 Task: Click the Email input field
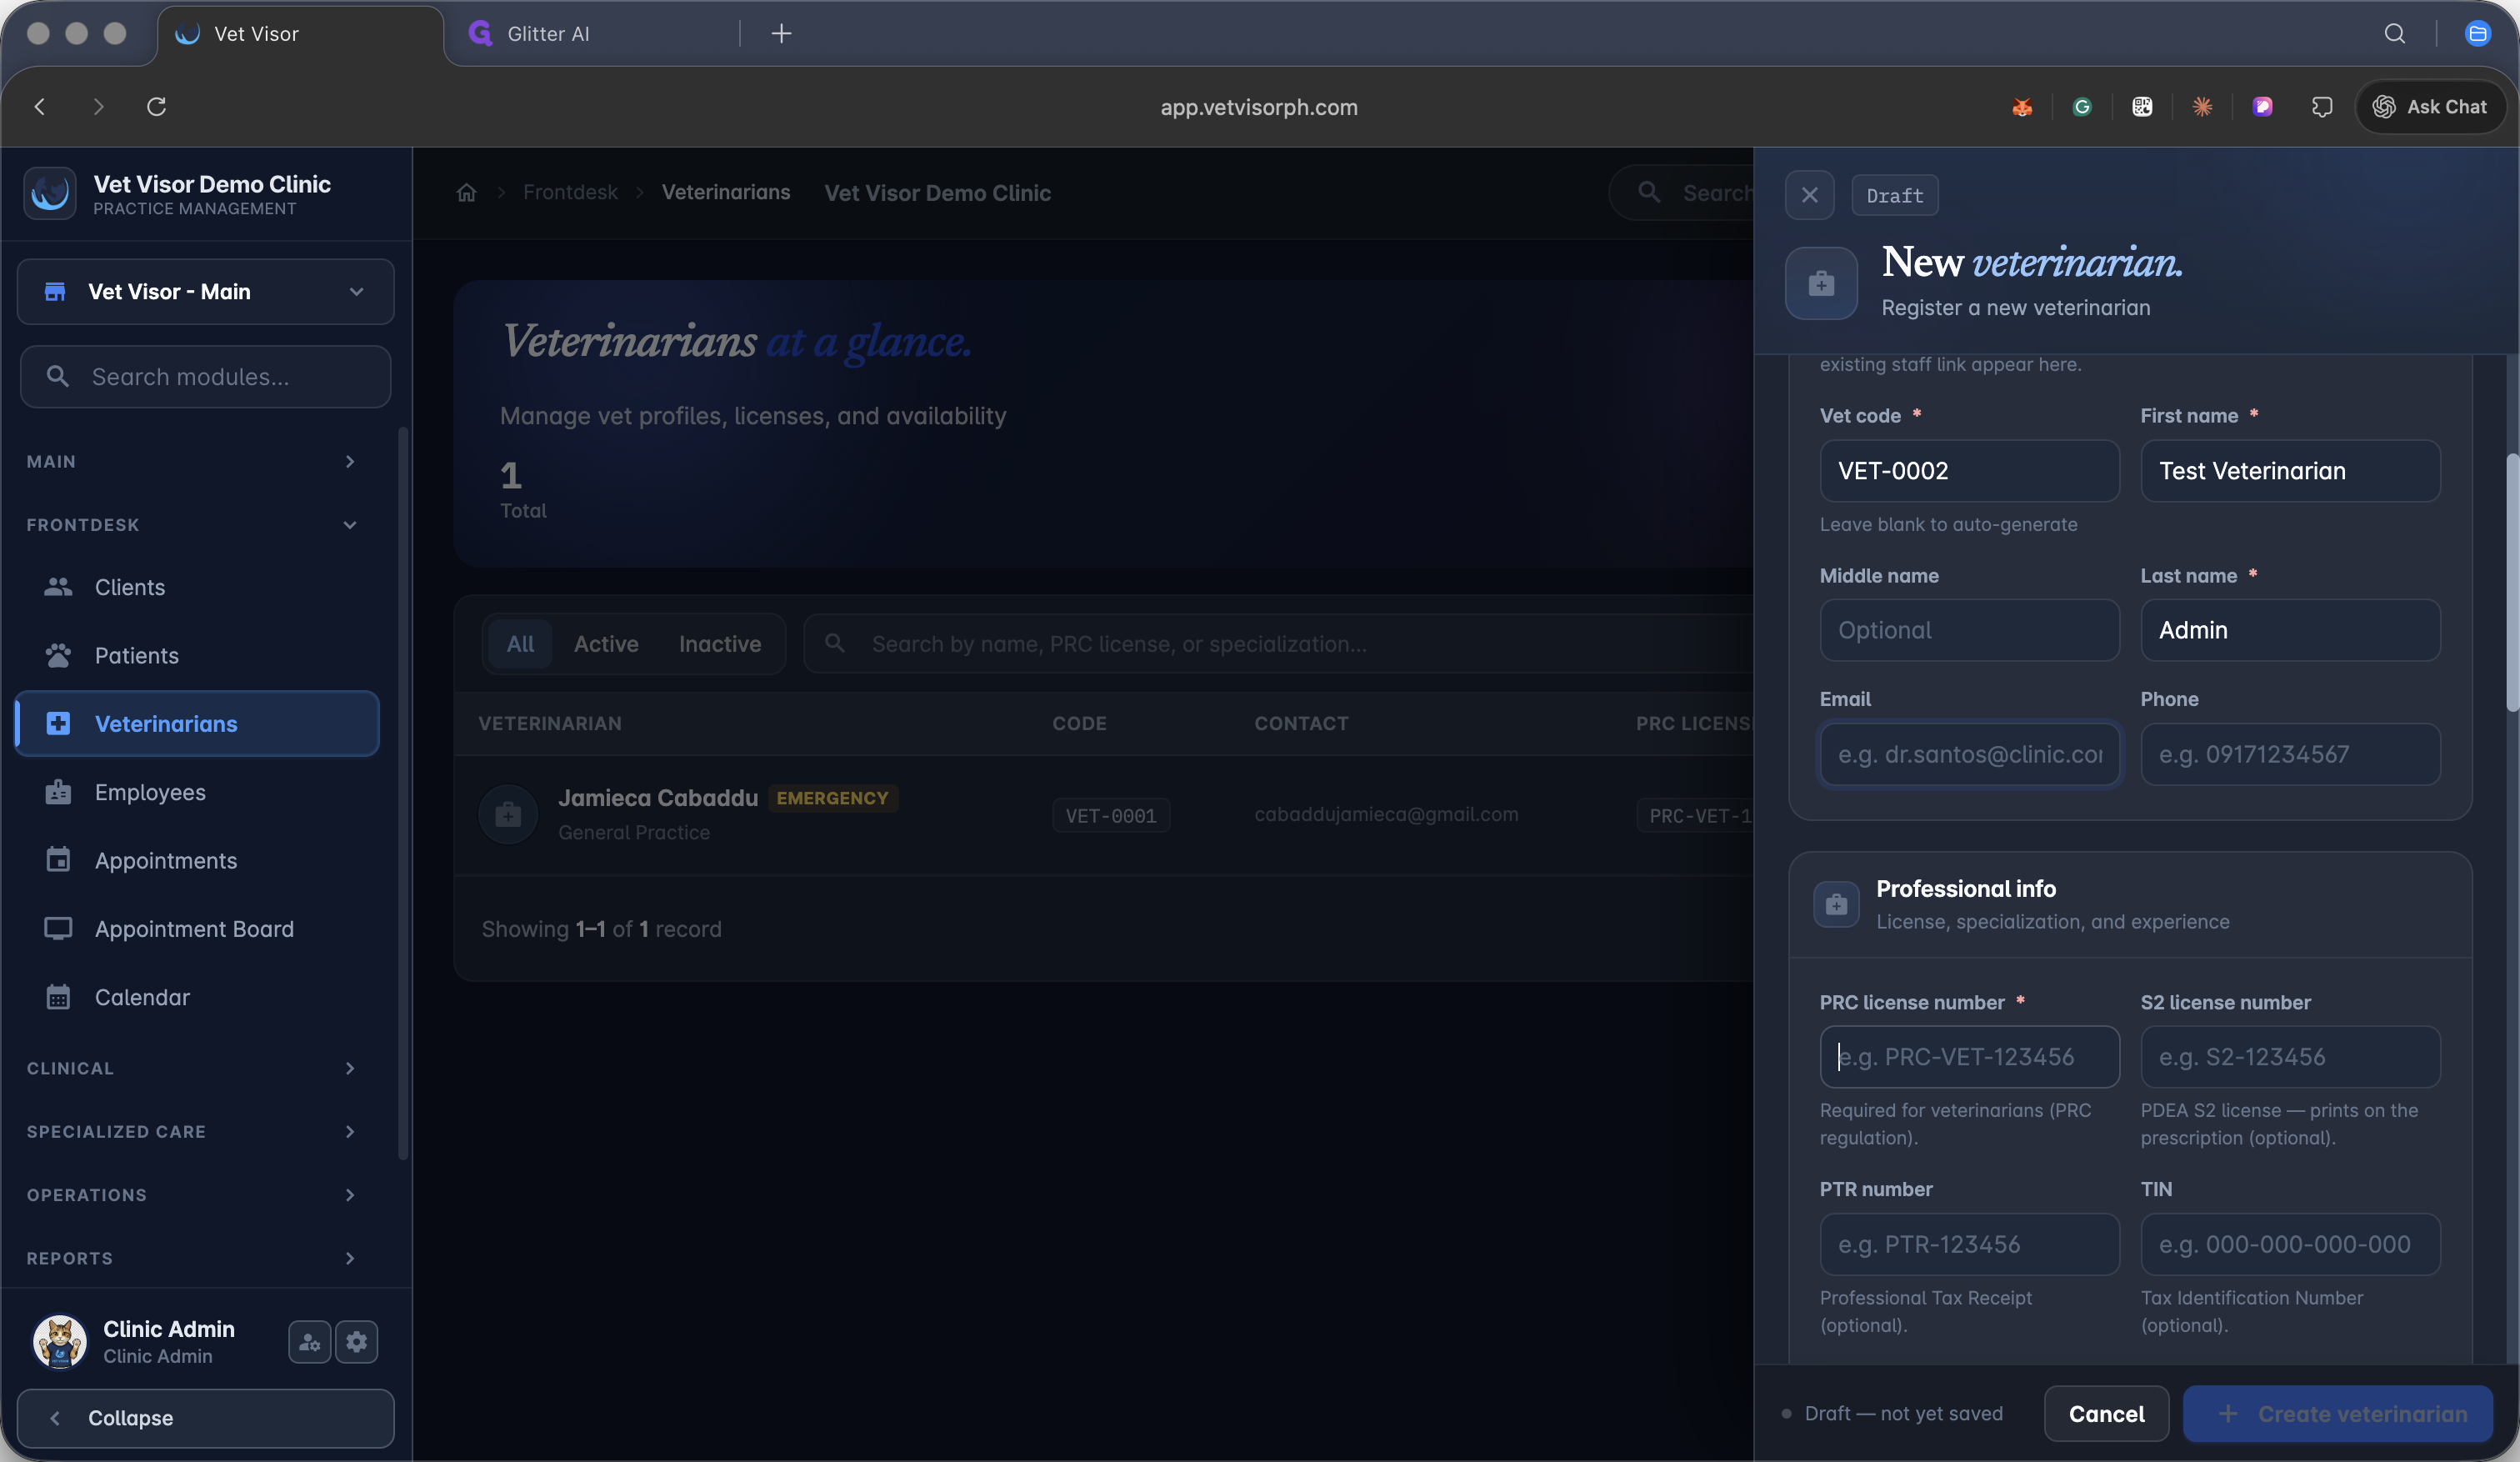pos(1969,755)
